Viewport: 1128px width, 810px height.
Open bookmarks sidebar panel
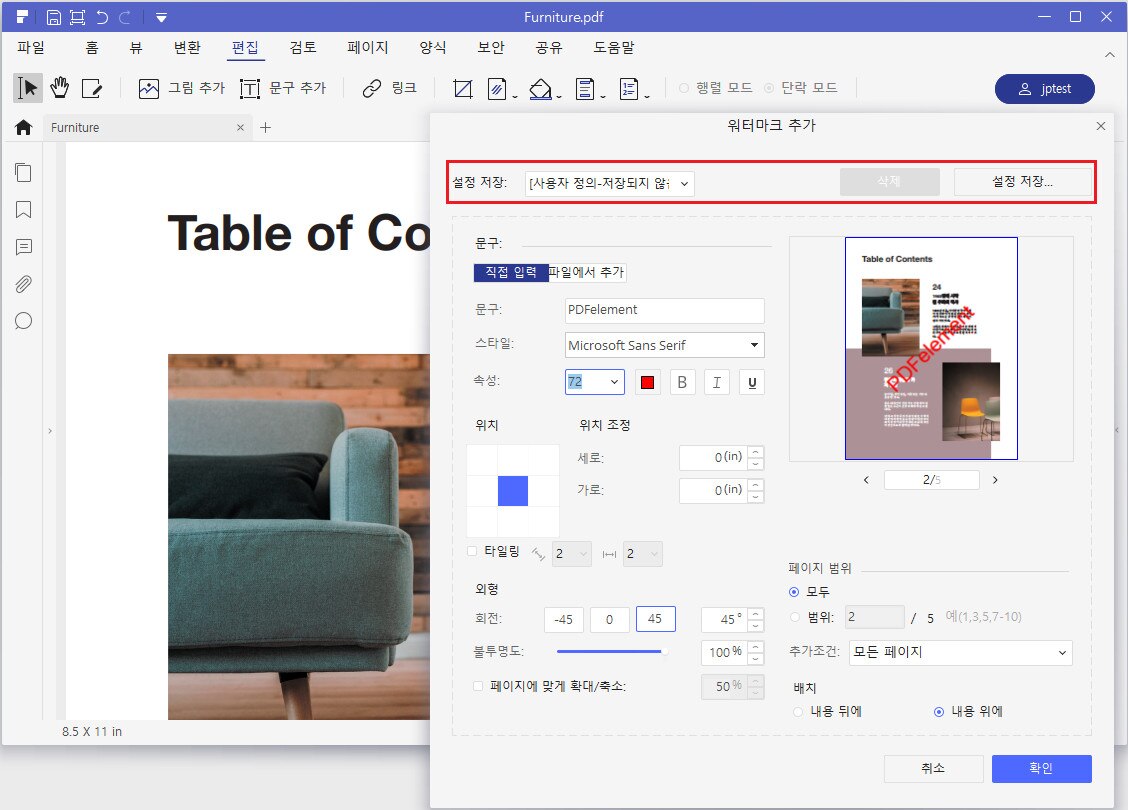[23, 210]
